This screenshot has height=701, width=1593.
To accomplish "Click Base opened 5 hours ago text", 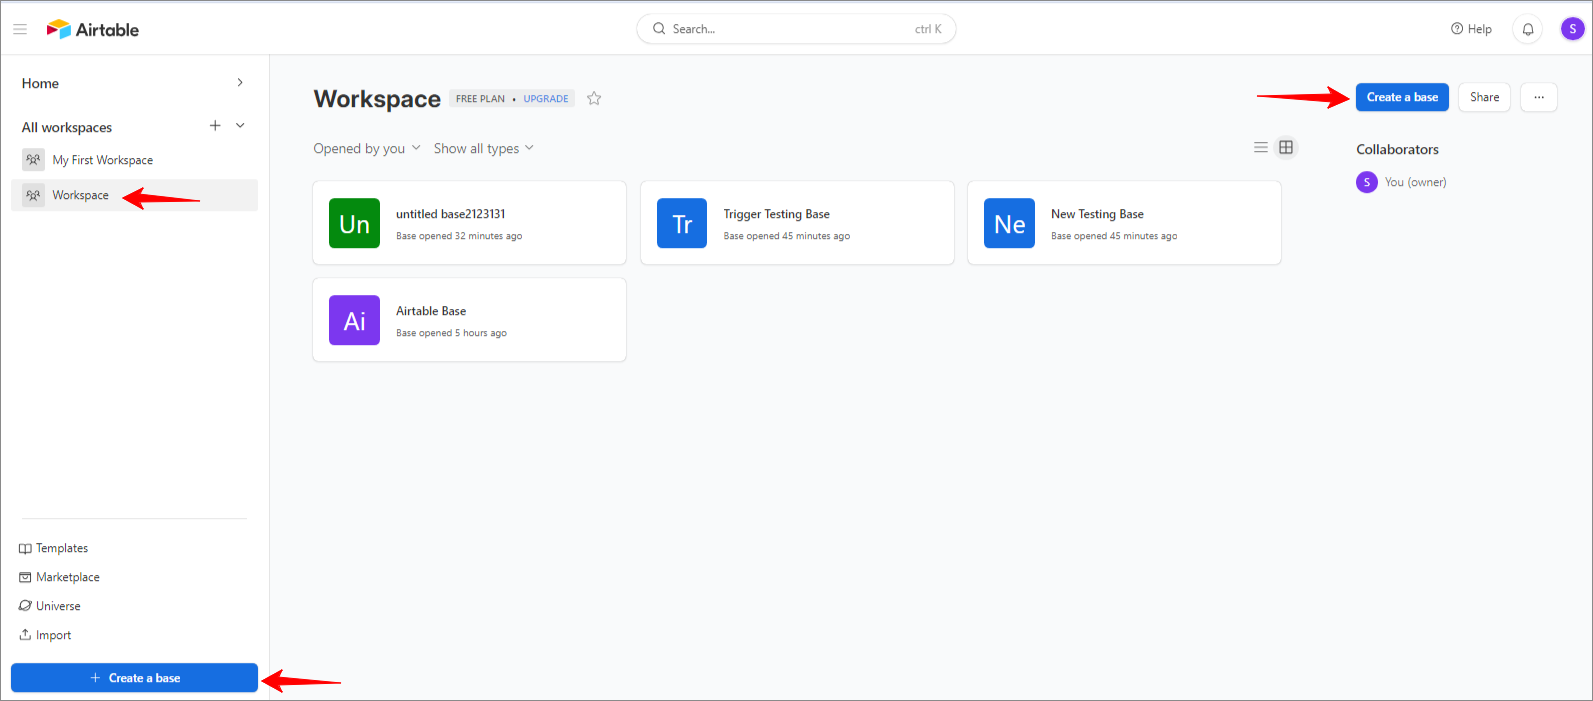I will (451, 333).
